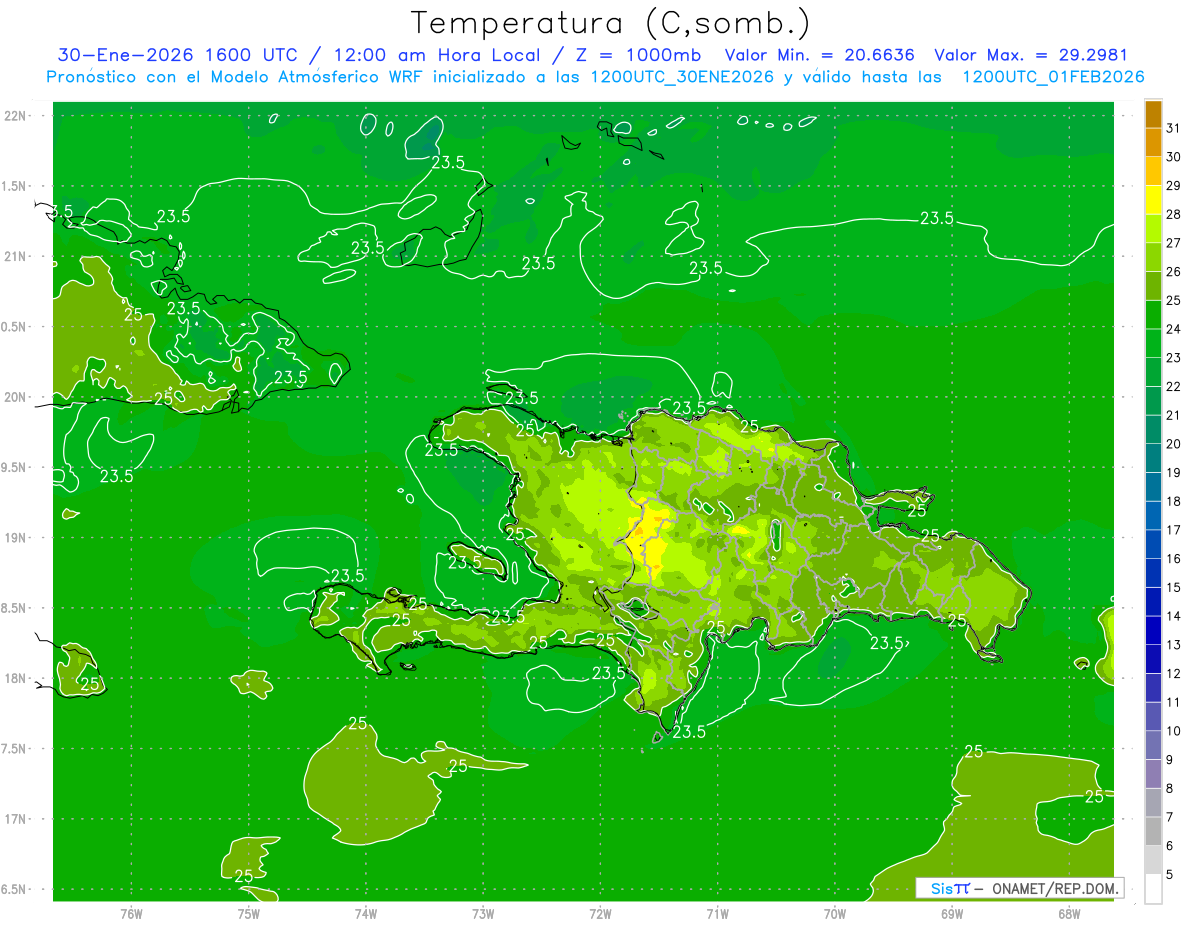Click the "71W" longitude axis label

717,913
